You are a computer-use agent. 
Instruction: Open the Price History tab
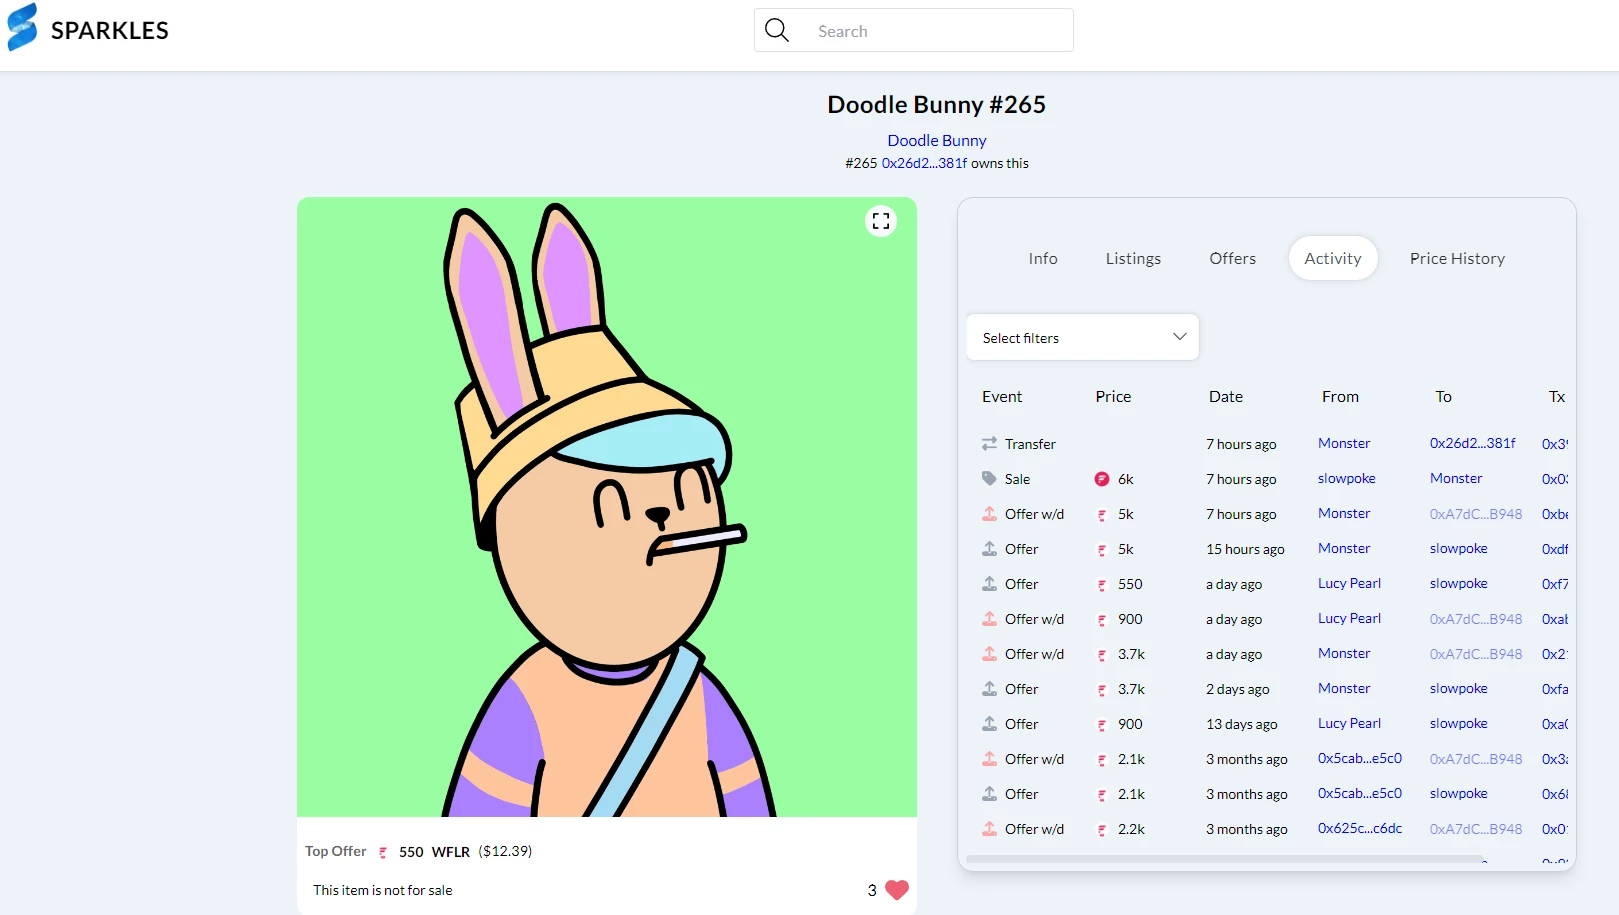(1457, 258)
